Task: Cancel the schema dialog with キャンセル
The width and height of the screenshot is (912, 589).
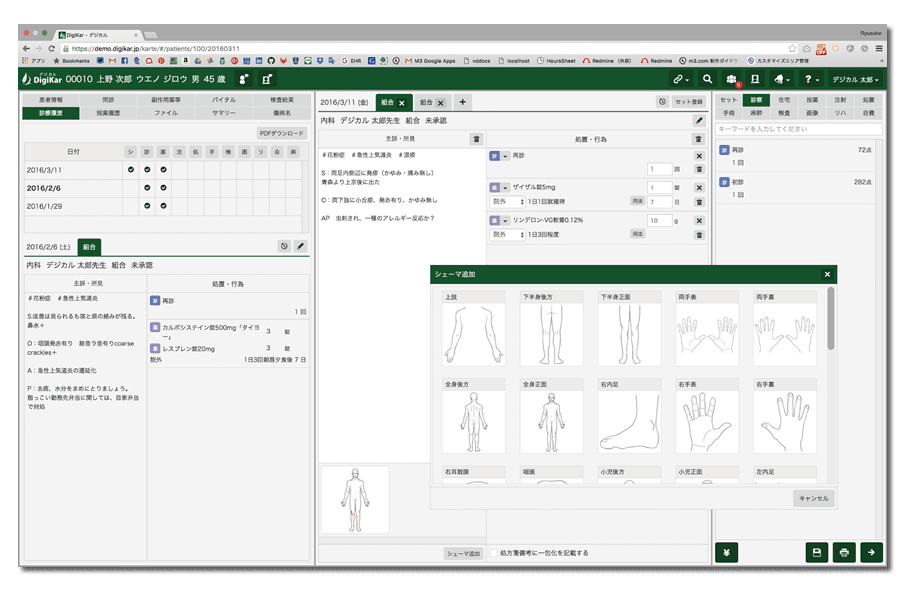Action: pos(814,498)
